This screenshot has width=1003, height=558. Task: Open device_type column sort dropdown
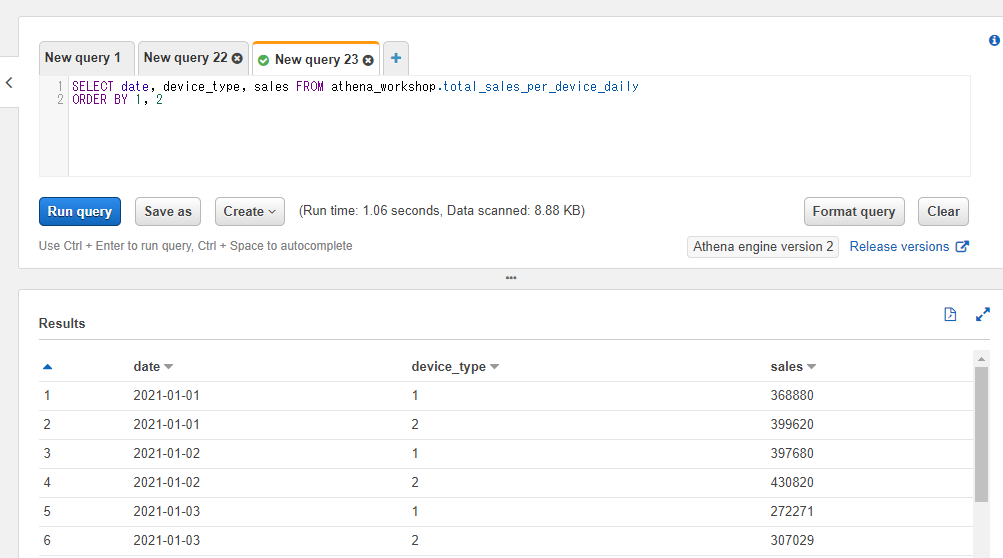[x=494, y=367]
